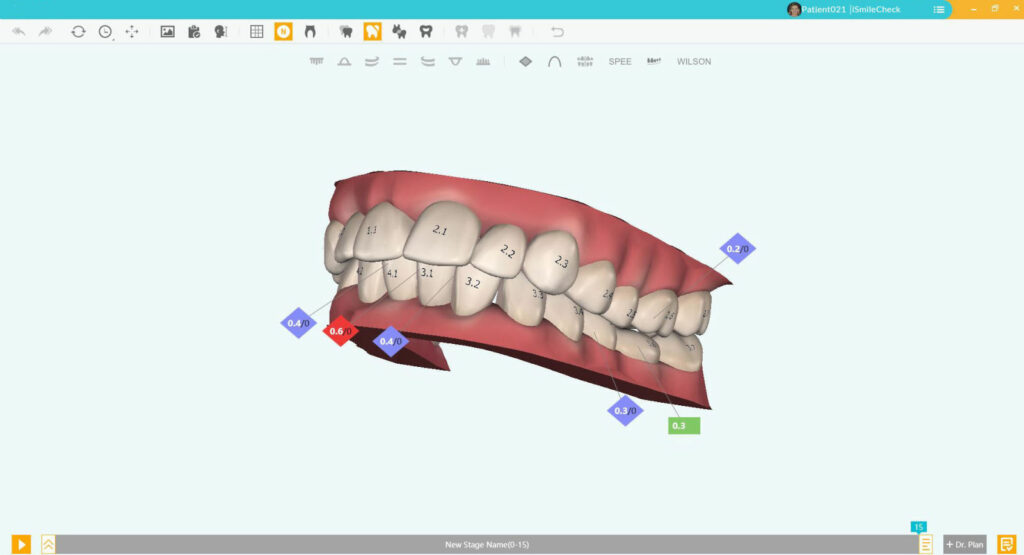Image resolution: width=1024 pixels, height=555 pixels.
Task: Open the orange notes icon at bottom right
Action: click(1006, 544)
